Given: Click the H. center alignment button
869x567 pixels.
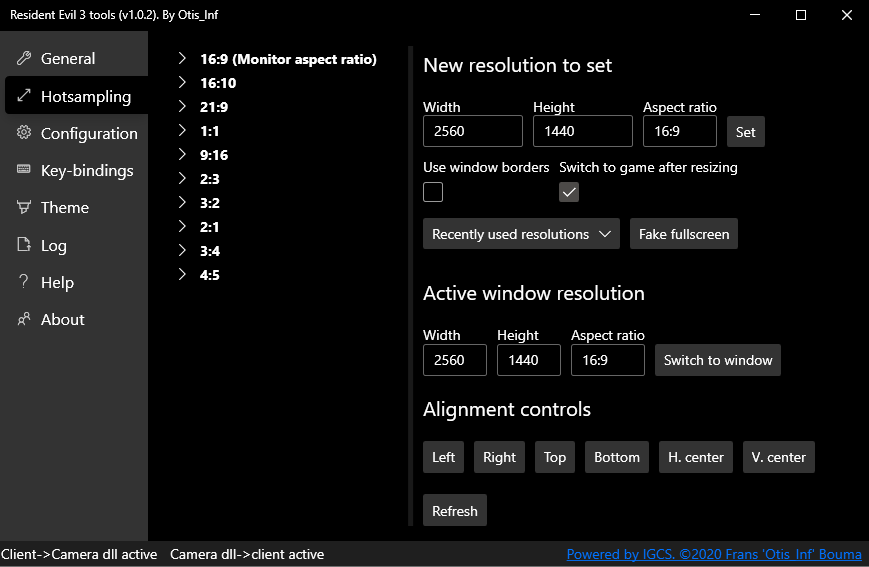Looking at the screenshot, I should click(x=696, y=457).
